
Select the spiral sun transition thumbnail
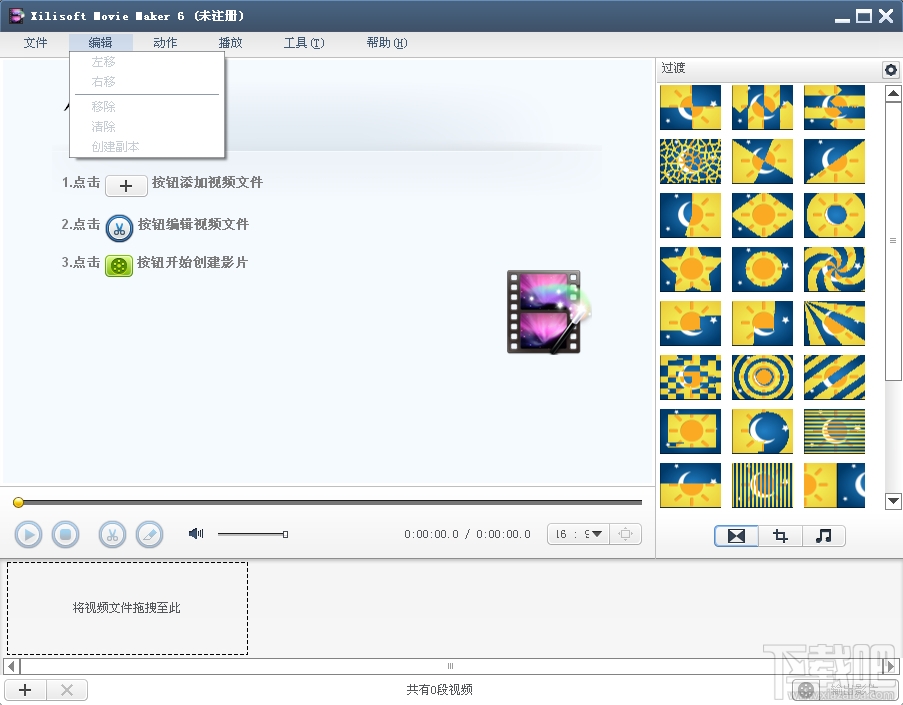(x=834, y=270)
